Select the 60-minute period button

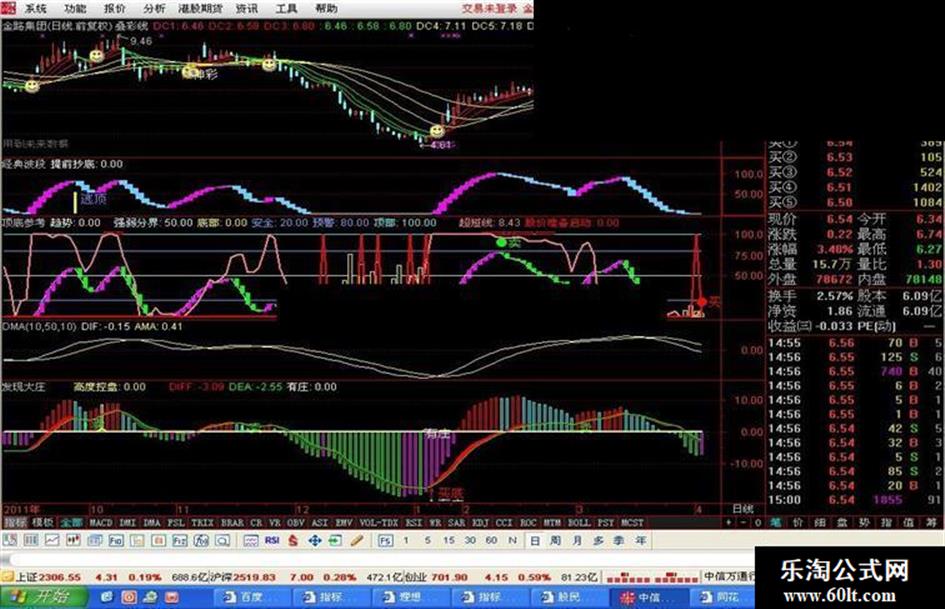(491, 541)
